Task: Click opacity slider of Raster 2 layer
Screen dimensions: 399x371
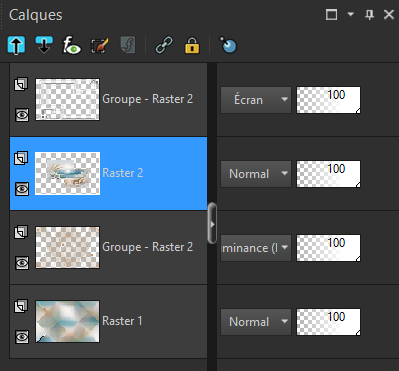Action: click(328, 174)
